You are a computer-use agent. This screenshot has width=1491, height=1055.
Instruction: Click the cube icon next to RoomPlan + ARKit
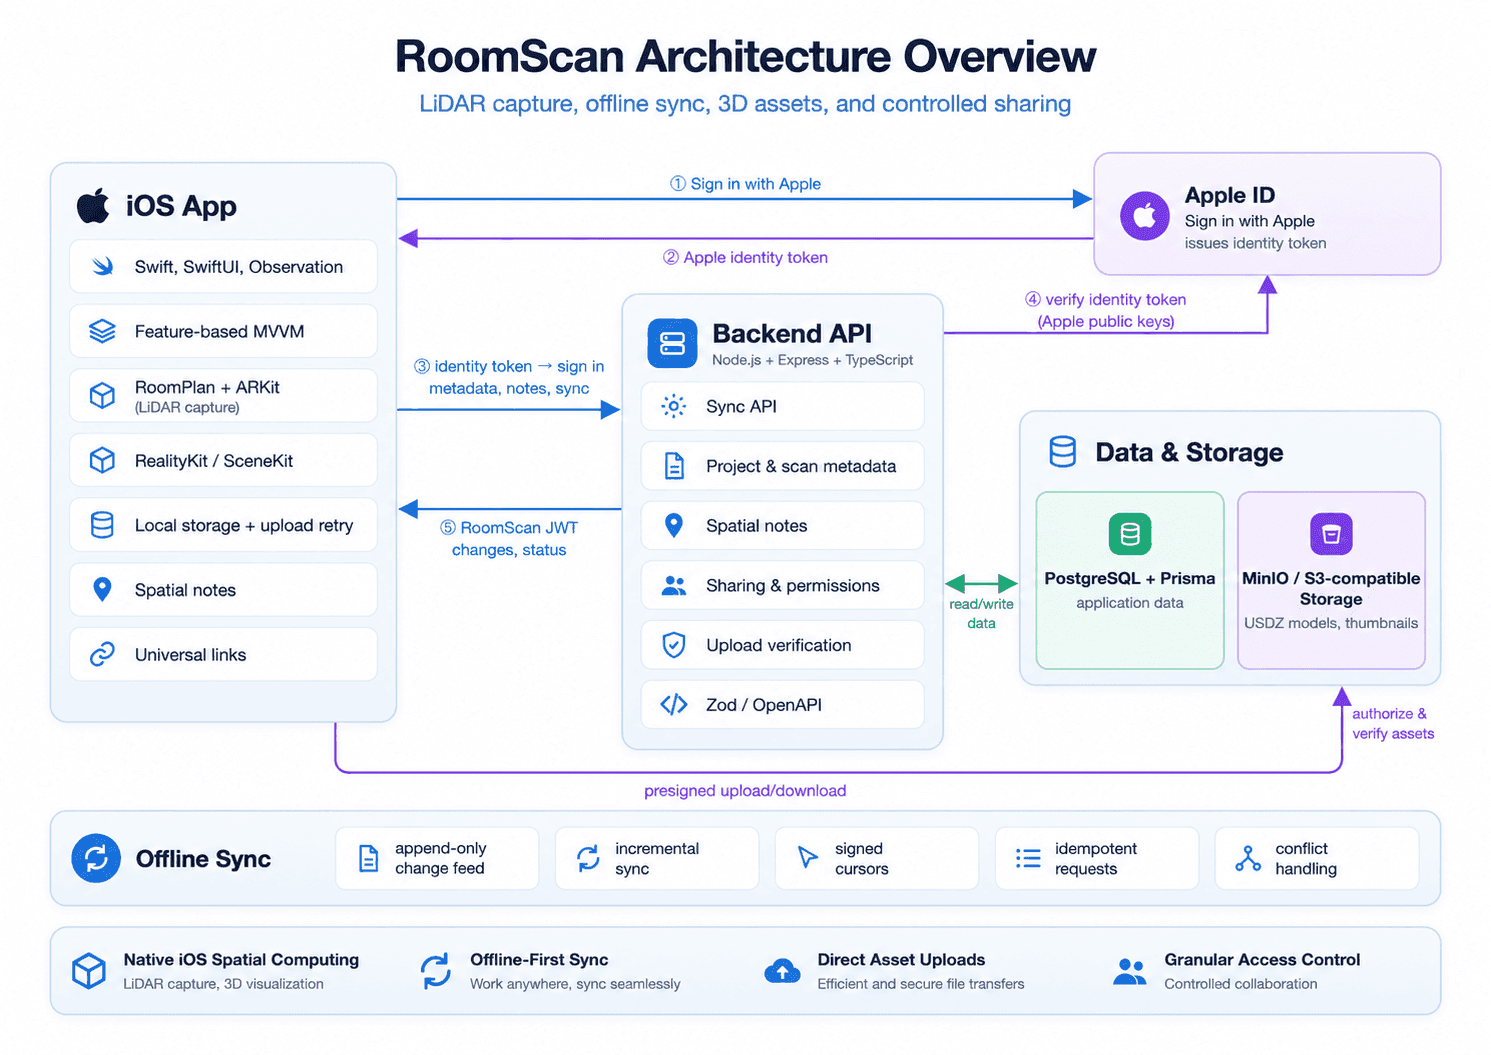(102, 395)
